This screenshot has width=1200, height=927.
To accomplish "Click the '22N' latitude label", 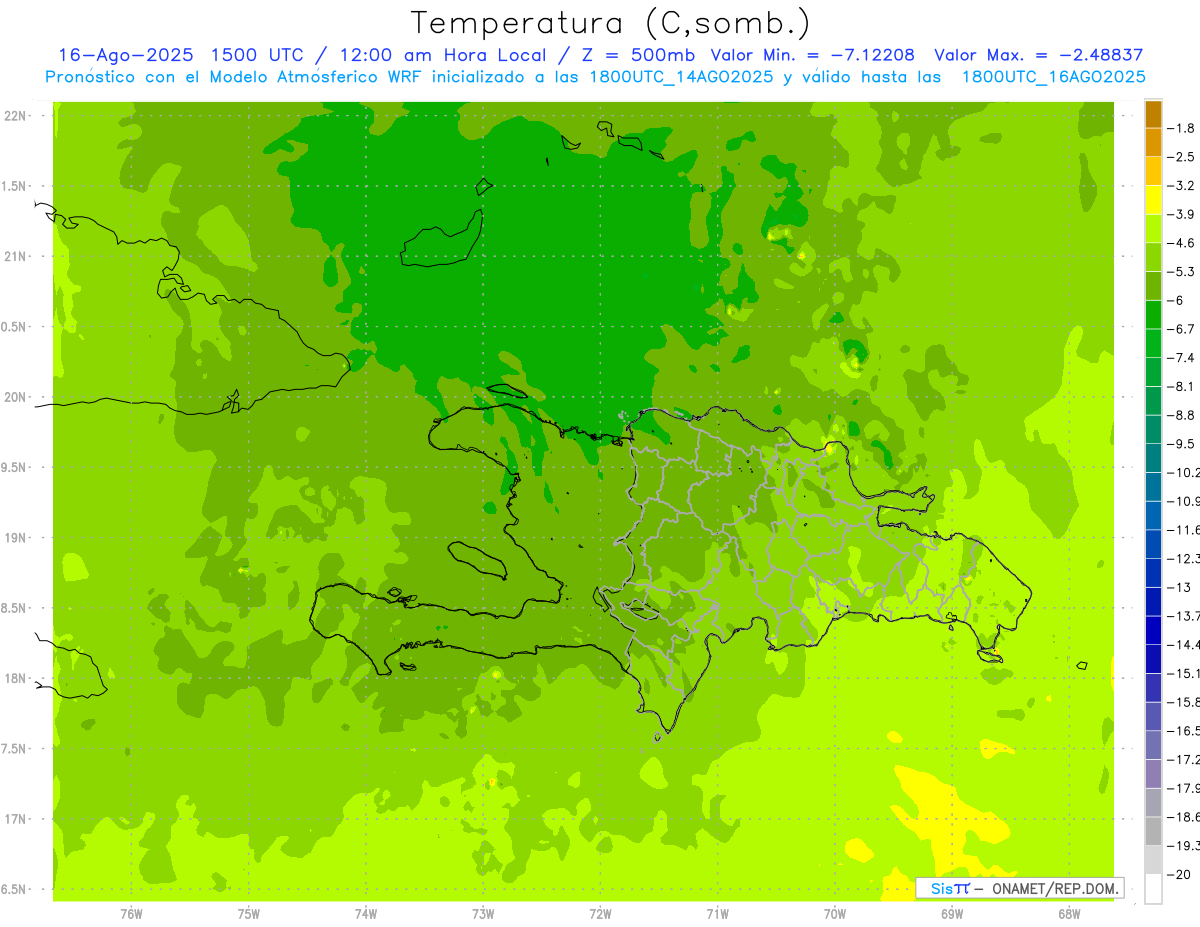I will coord(15,115).
